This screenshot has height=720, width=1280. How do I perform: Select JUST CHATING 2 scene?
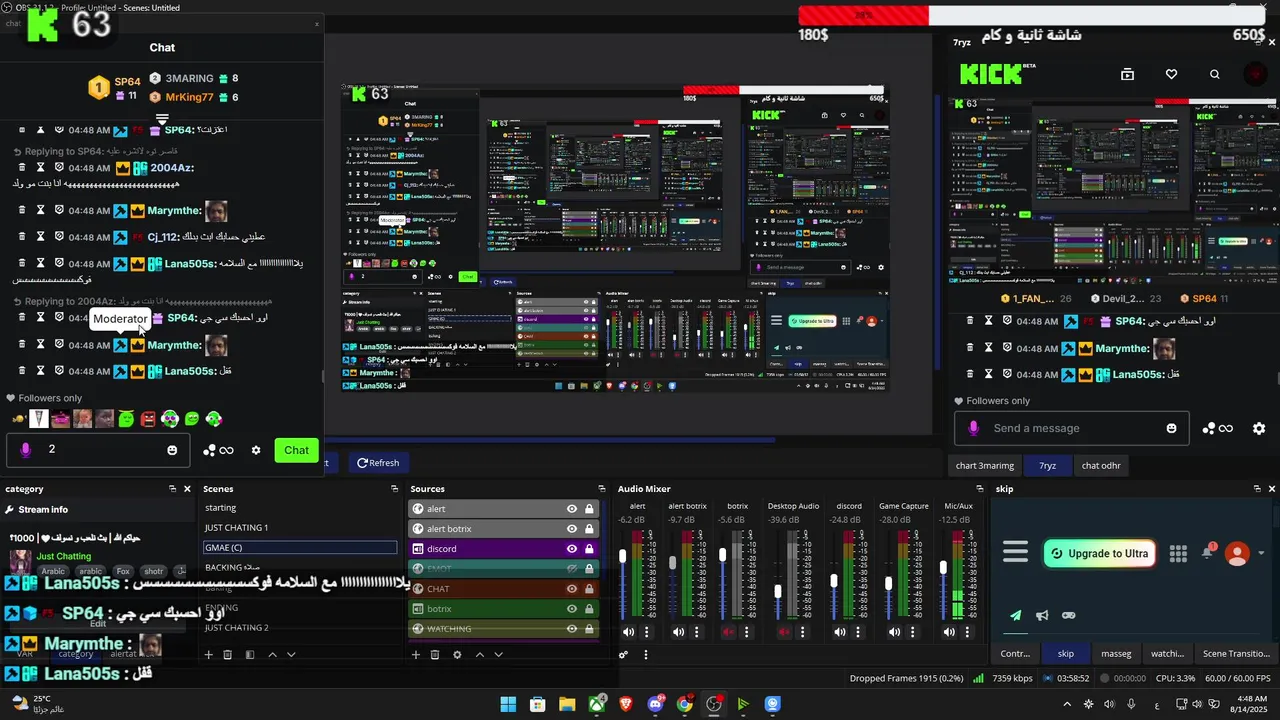click(300, 628)
